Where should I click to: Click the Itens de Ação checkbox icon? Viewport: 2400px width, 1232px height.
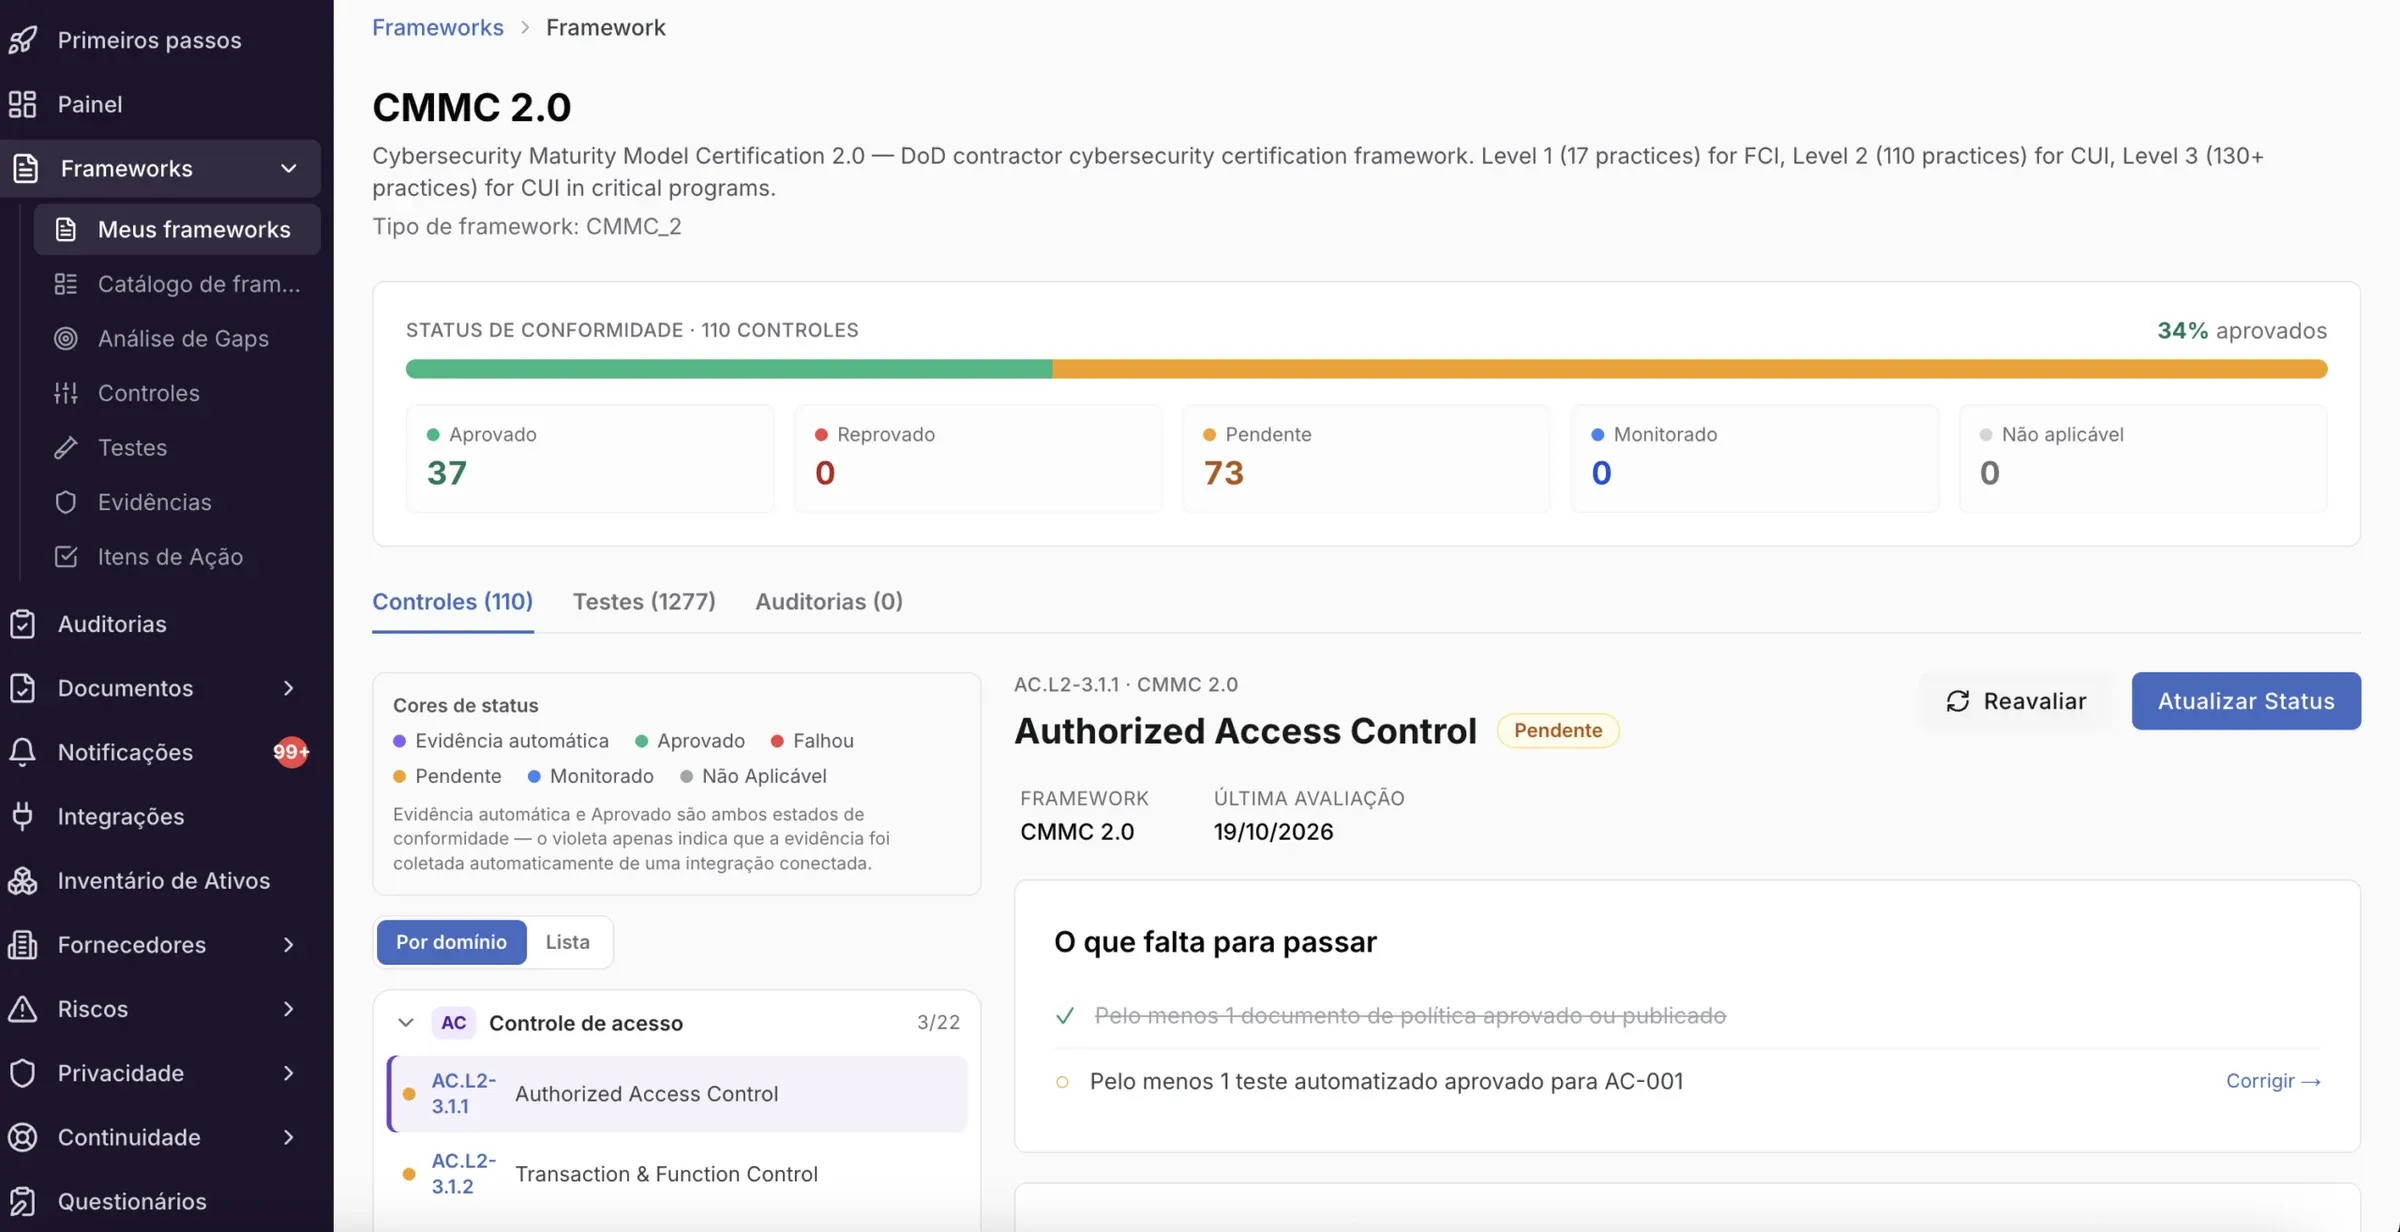66,557
